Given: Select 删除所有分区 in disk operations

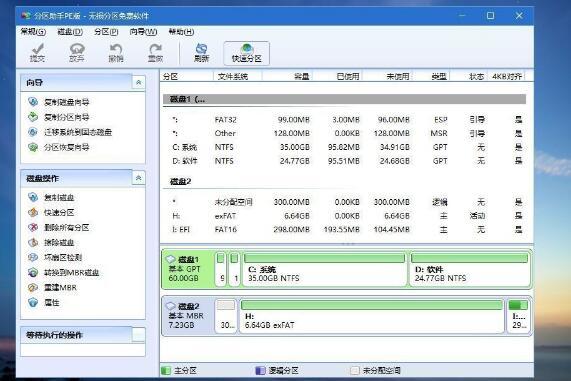Looking at the screenshot, I should [x=66, y=228].
